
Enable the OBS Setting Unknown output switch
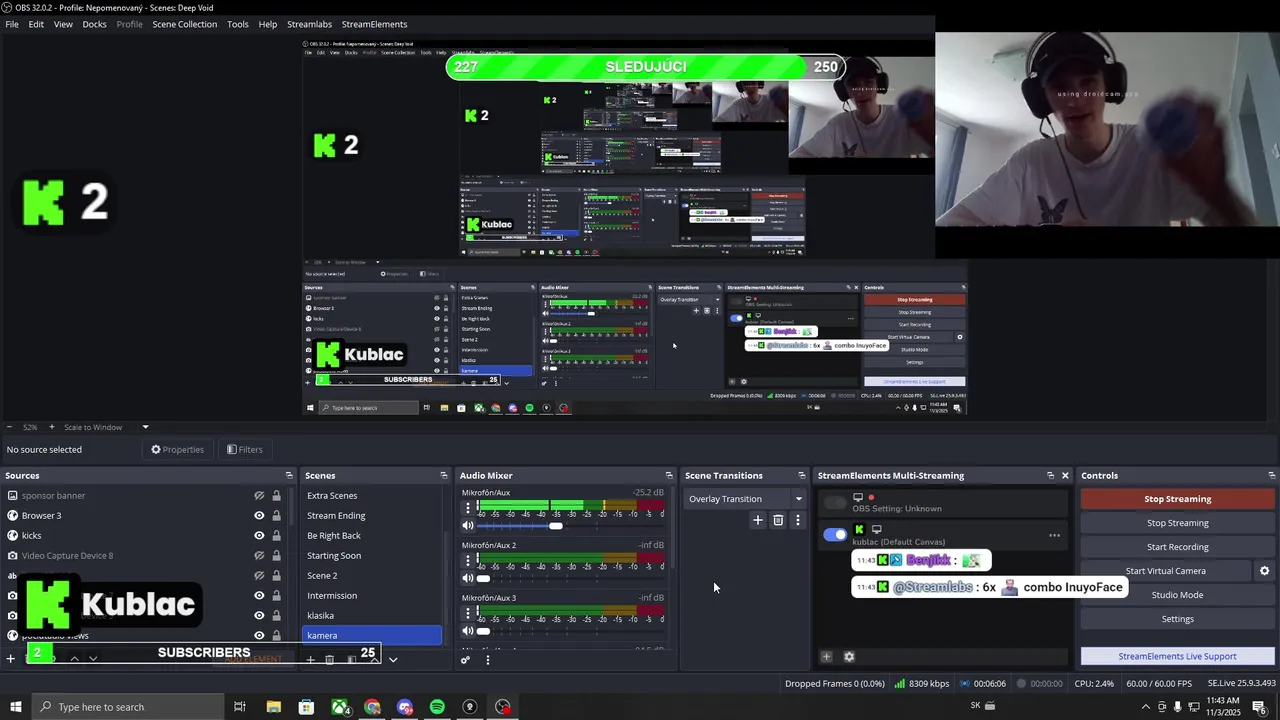(834, 503)
